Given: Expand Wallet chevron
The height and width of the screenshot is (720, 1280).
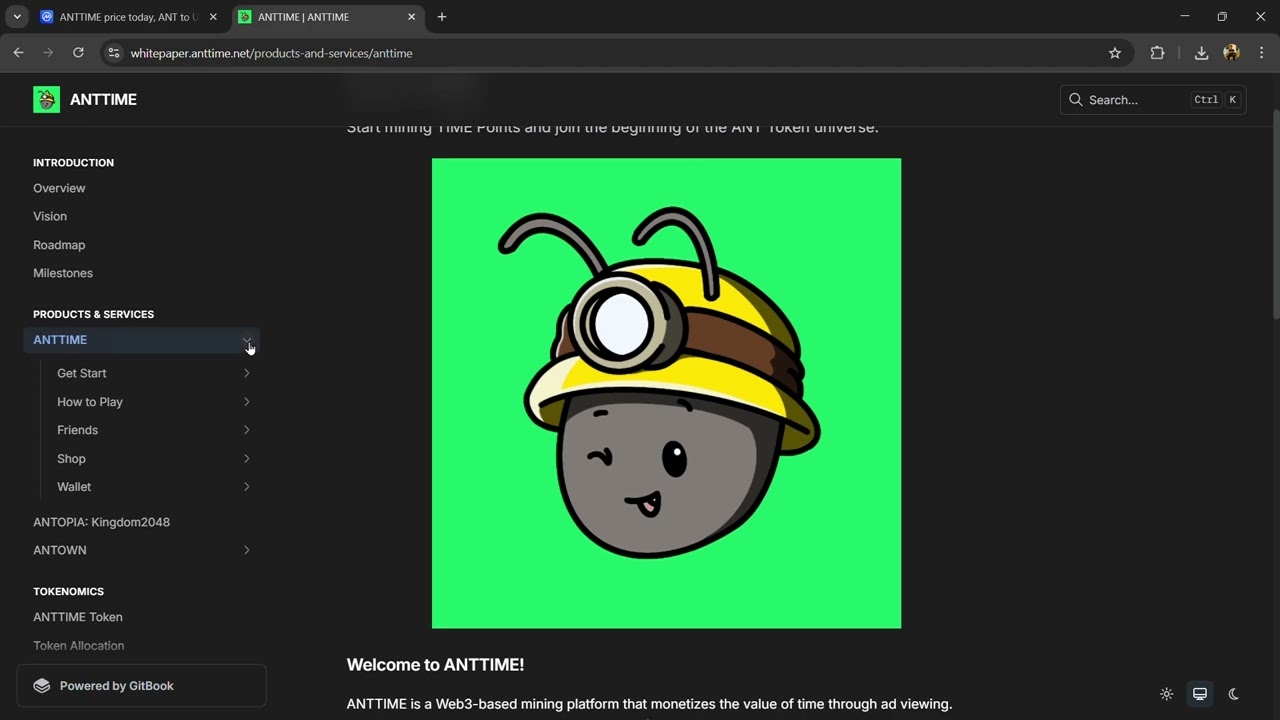Looking at the screenshot, I should click(246, 487).
